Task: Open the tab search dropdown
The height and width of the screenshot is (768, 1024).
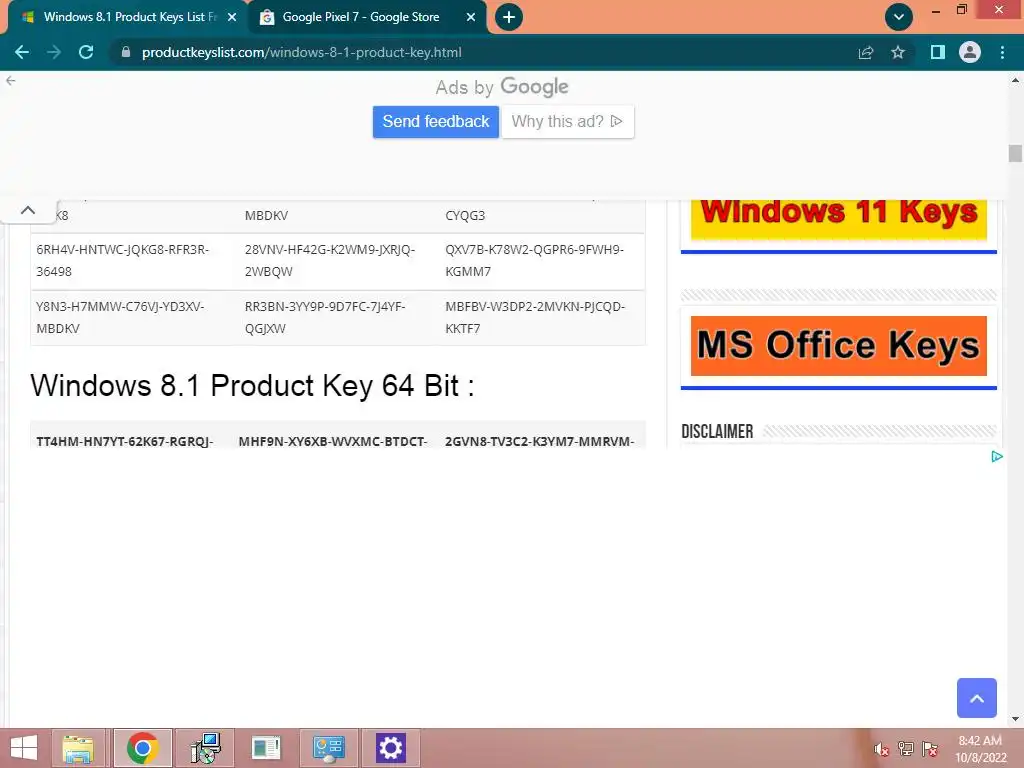Action: (899, 17)
